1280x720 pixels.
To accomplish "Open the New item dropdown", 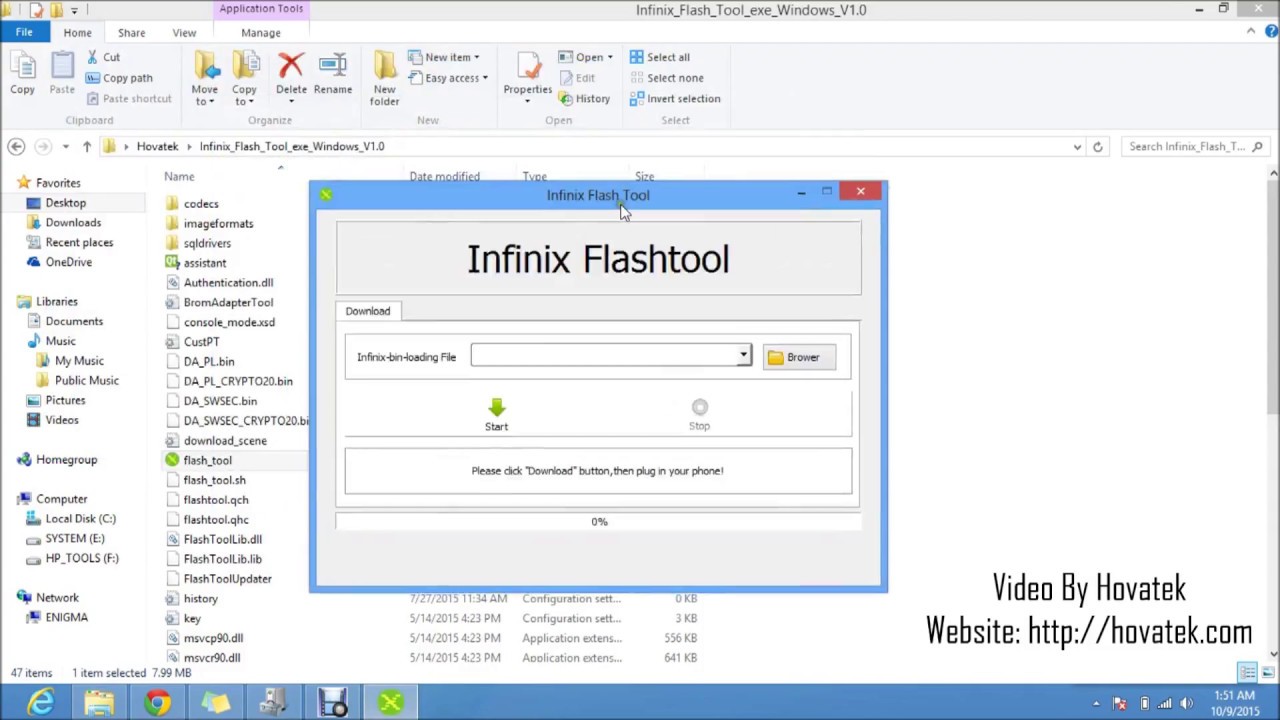I will 444,57.
